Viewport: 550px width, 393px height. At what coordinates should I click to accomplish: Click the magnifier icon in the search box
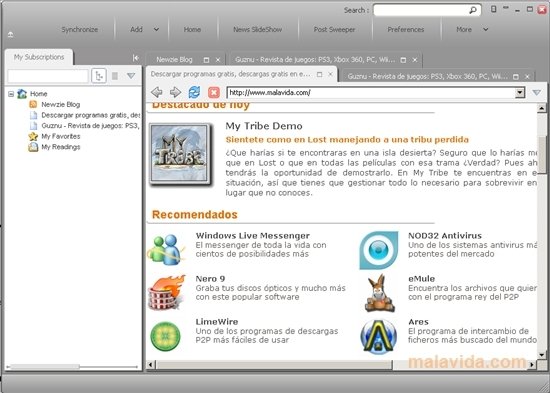[473, 11]
